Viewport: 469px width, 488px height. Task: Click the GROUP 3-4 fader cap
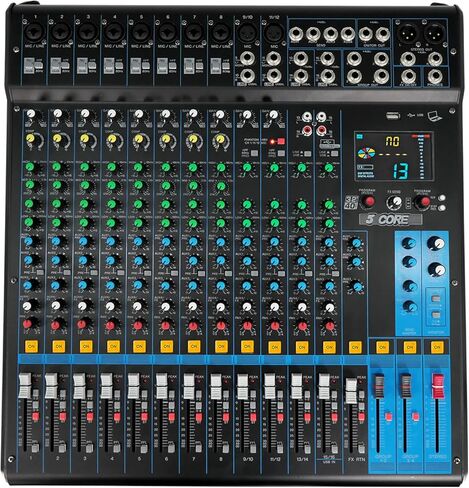pos(405,386)
